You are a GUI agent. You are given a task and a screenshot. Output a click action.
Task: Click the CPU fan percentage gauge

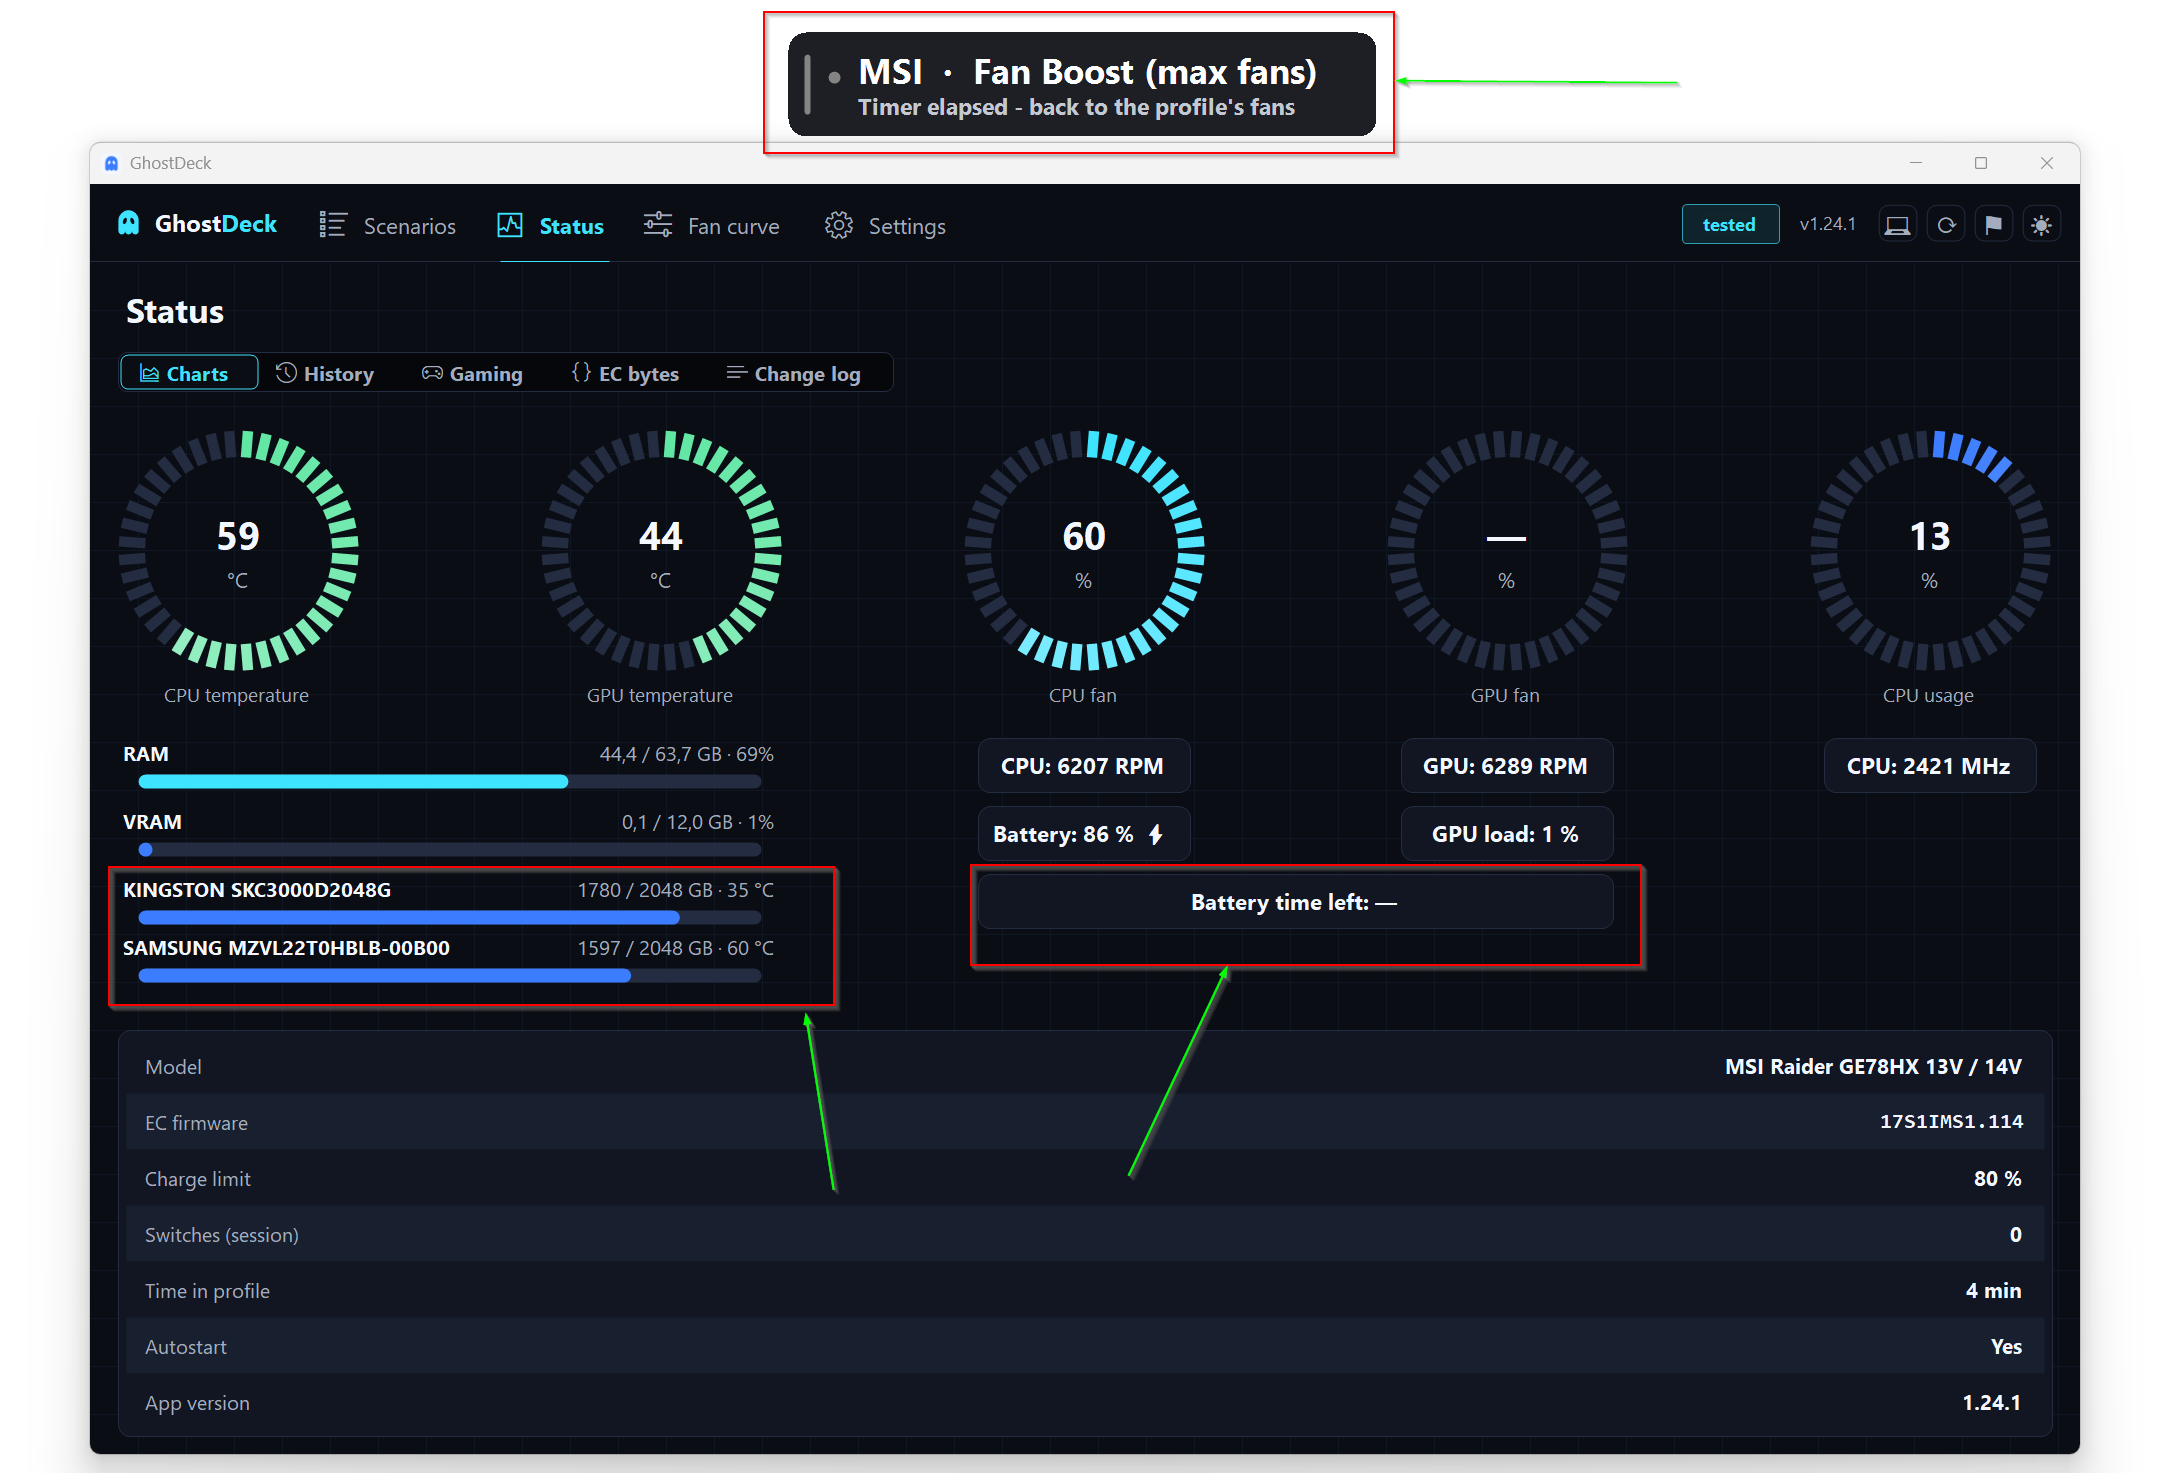1084,550
